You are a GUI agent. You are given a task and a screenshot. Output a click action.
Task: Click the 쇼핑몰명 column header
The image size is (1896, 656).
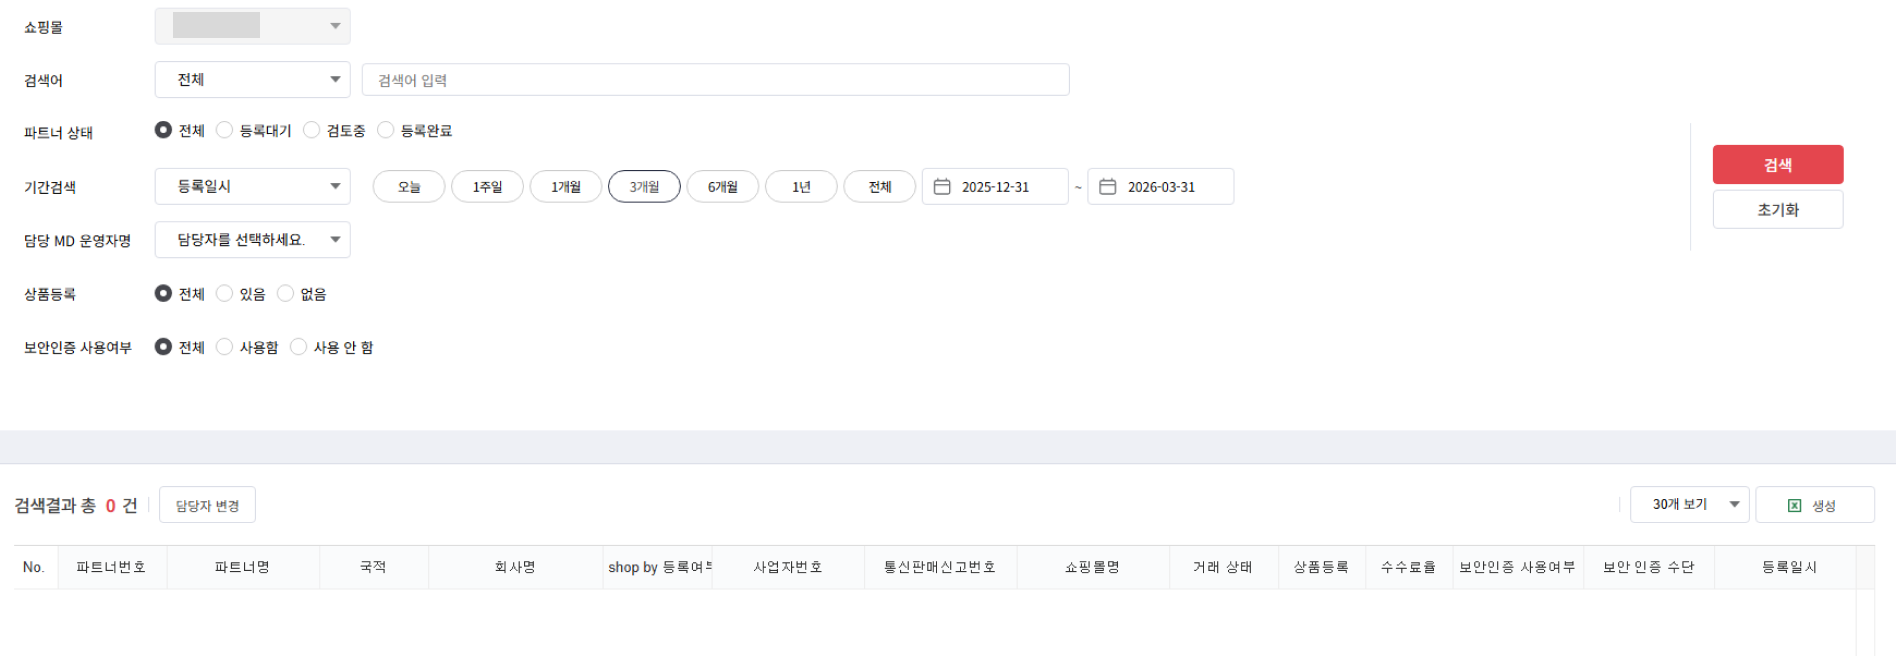tap(1093, 567)
